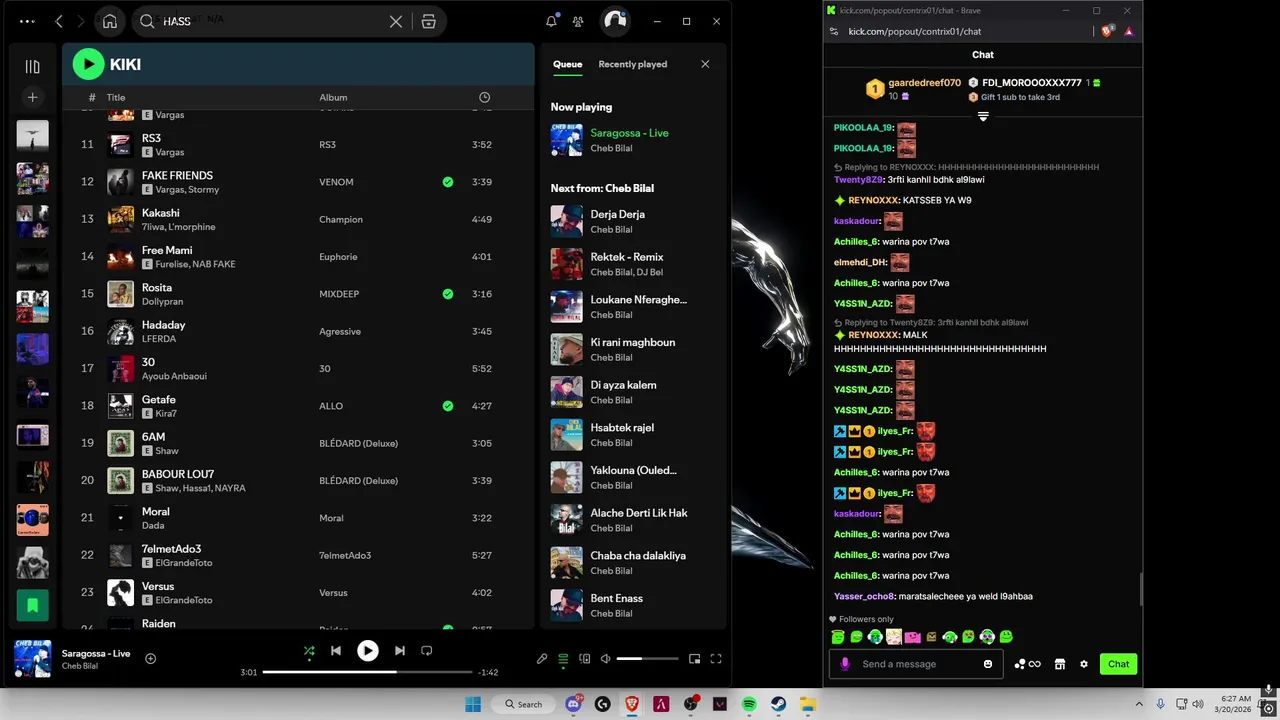Mute the Spotify volume speaker icon

[605, 659]
